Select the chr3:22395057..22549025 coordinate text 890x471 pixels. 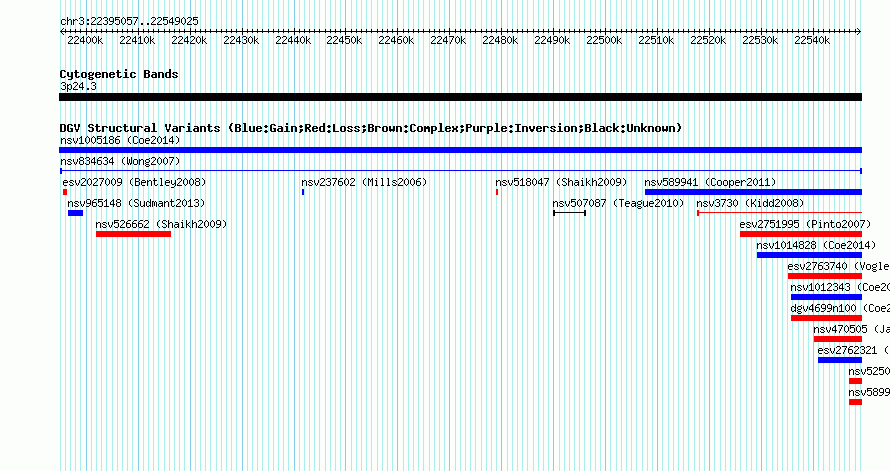click(x=129, y=21)
